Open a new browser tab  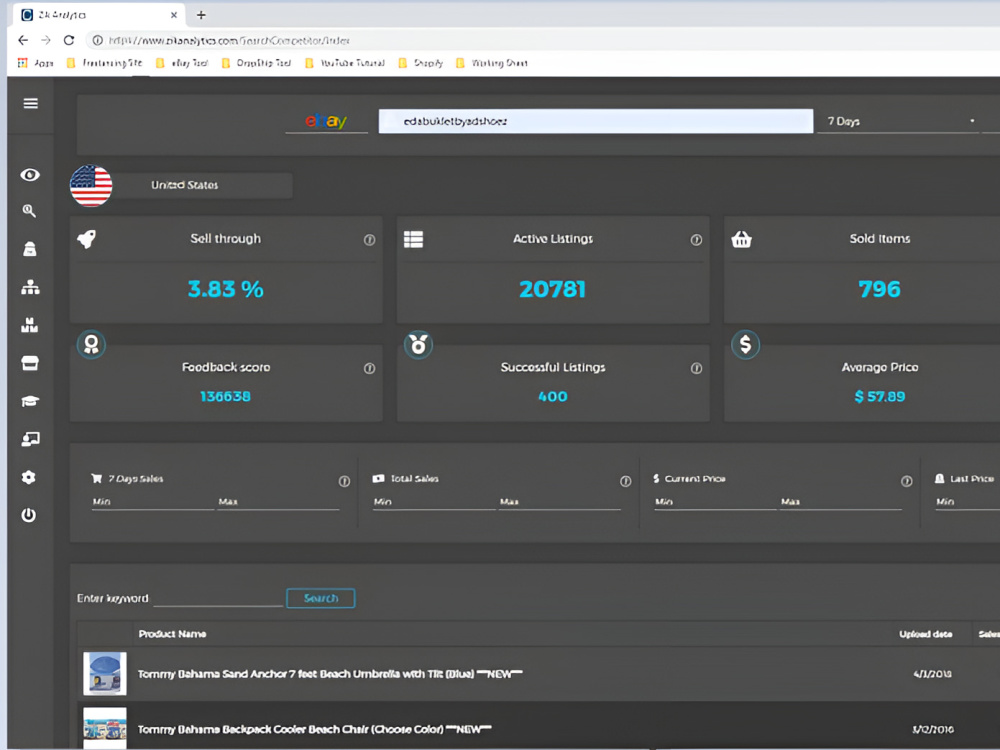point(201,15)
